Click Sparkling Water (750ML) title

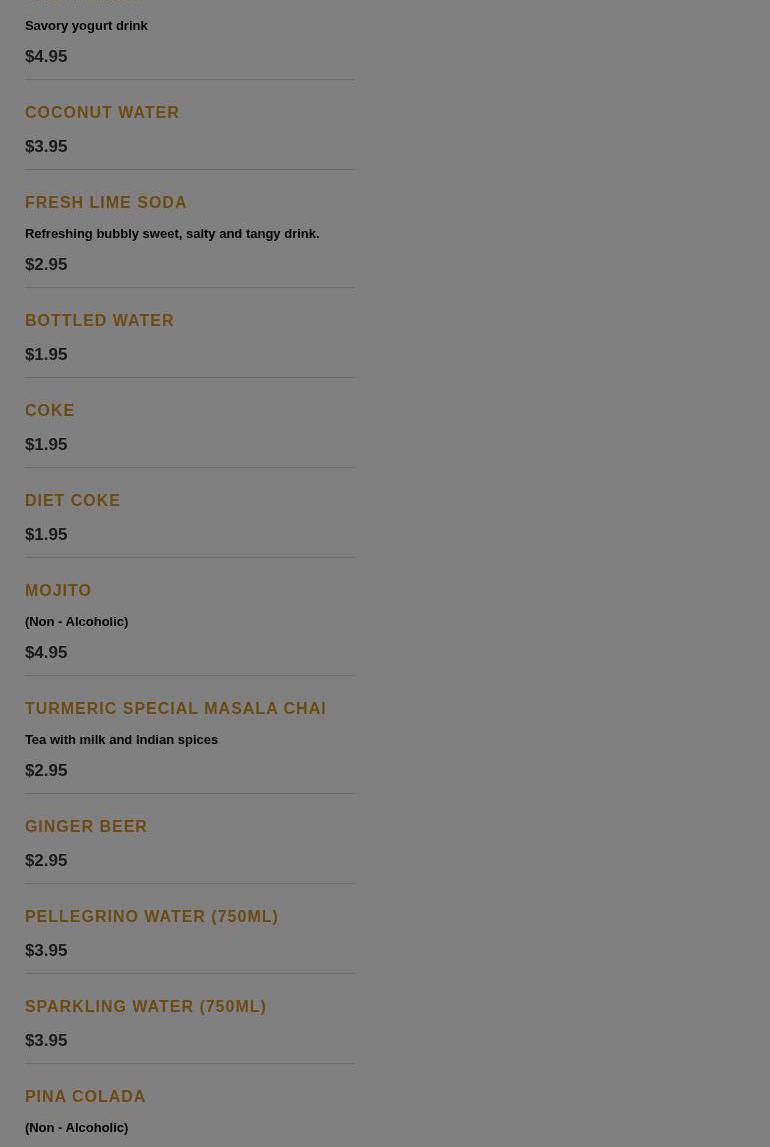point(145,1007)
